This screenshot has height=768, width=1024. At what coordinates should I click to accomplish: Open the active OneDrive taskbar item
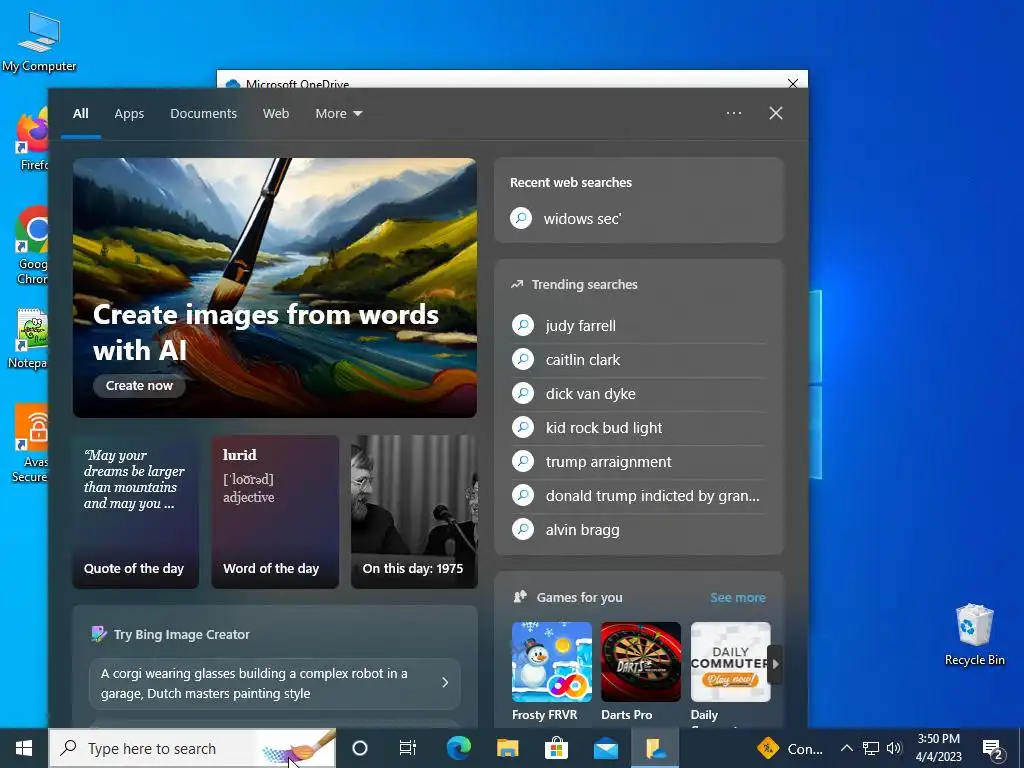tap(655, 748)
